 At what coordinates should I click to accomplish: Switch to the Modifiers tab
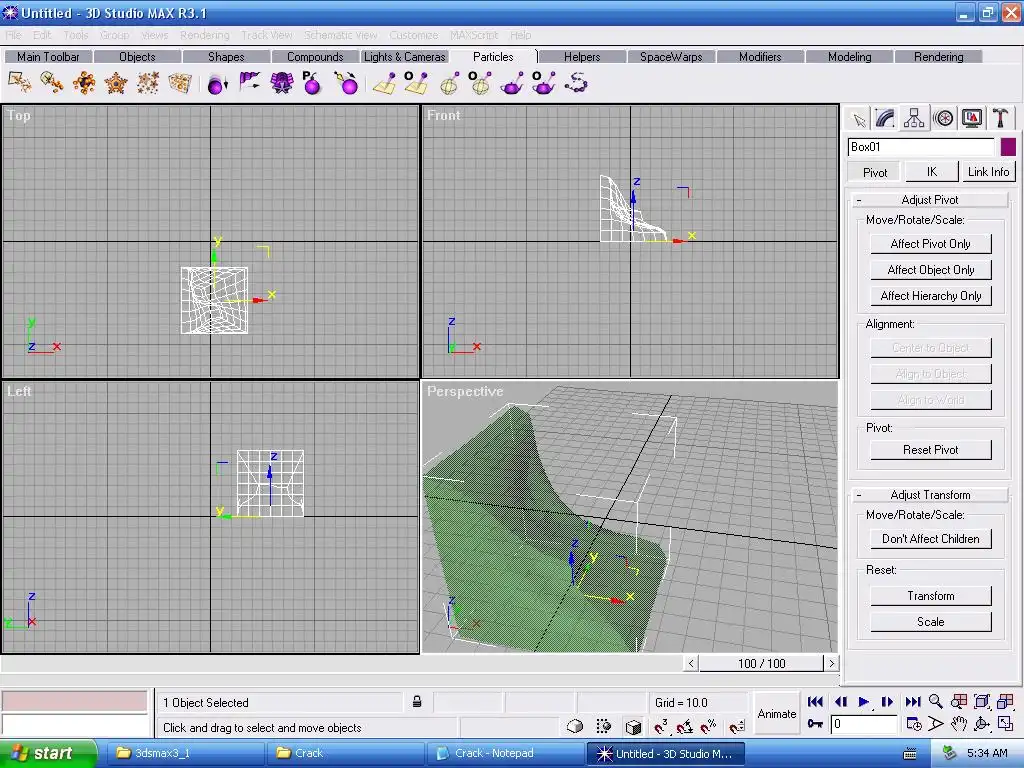tap(760, 57)
